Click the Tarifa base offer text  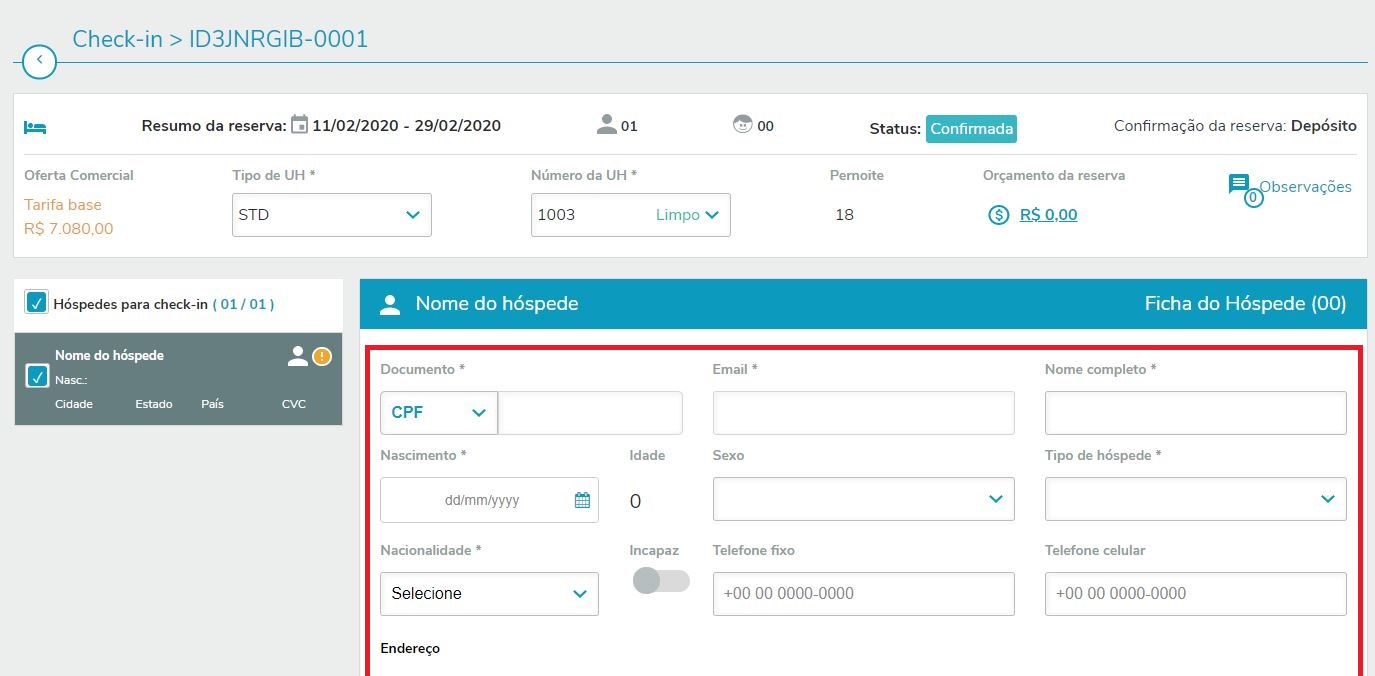click(x=63, y=205)
